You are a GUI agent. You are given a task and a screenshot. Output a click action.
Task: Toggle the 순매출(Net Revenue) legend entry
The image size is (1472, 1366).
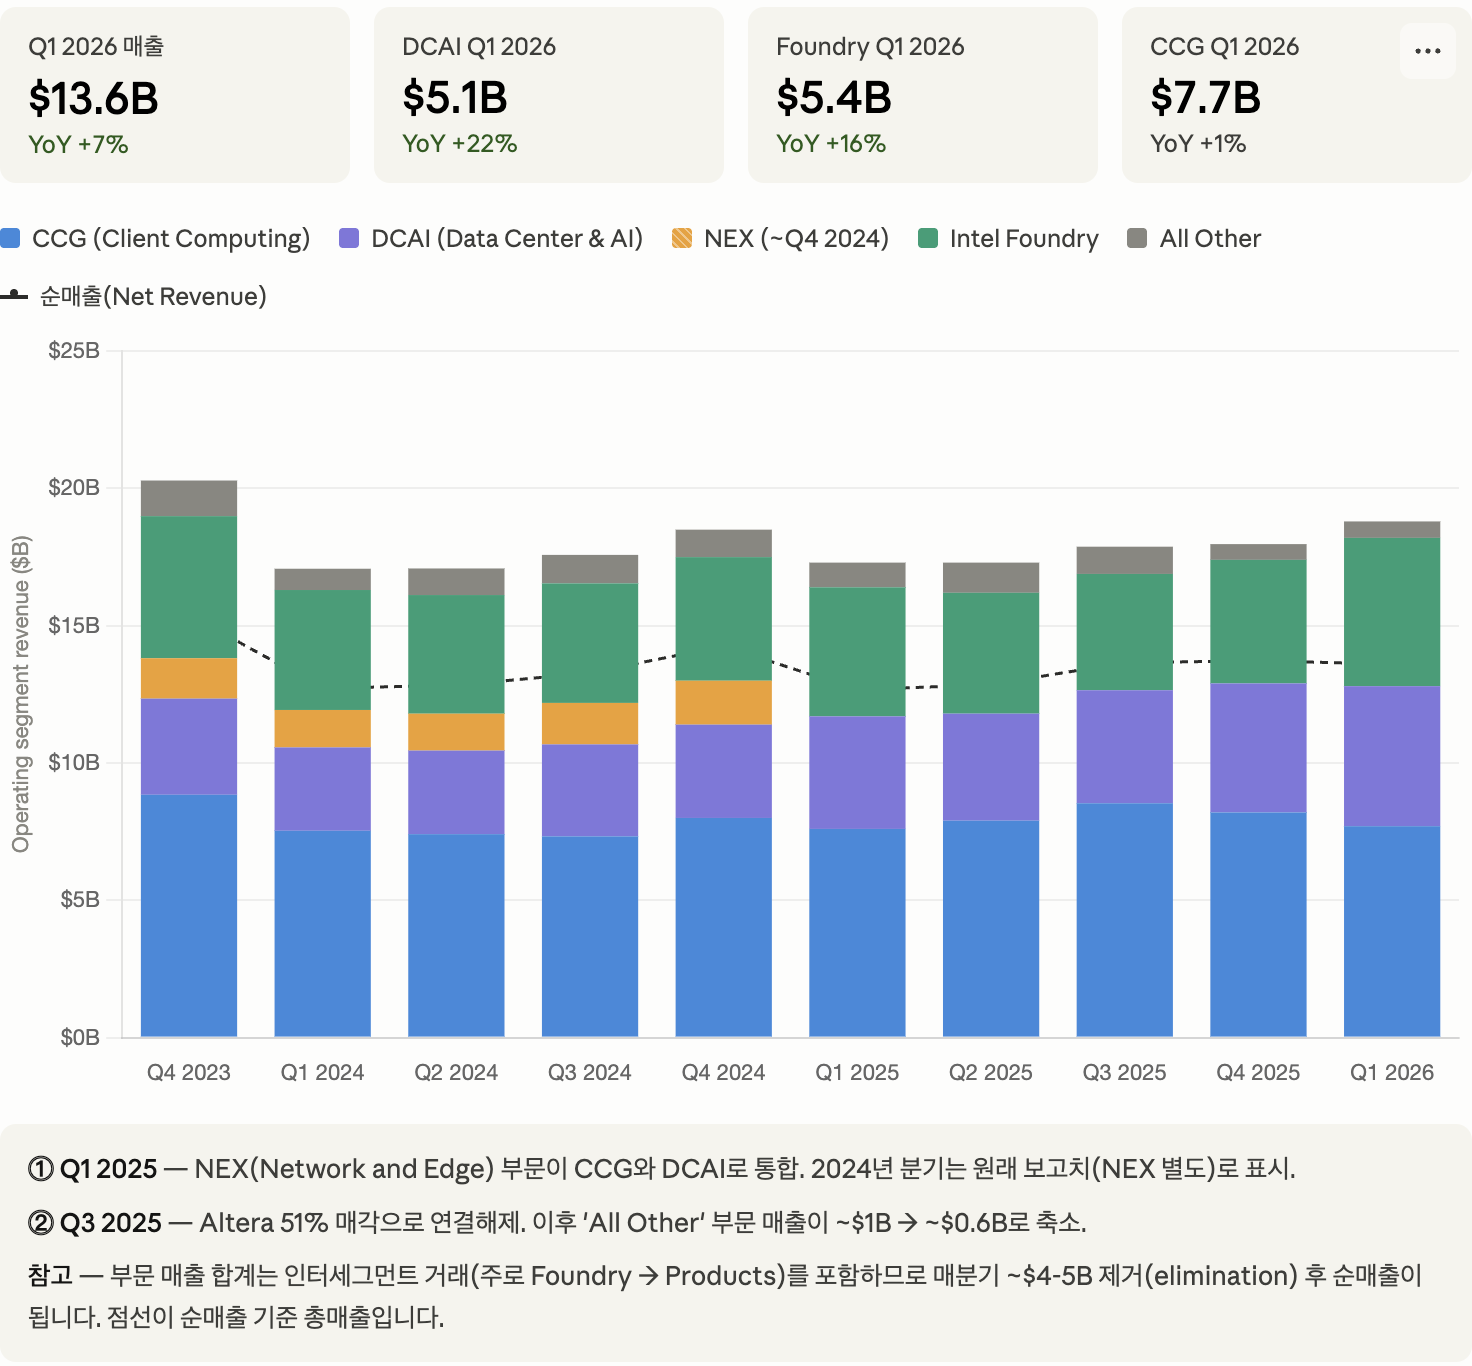pyautogui.click(x=134, y=296)
